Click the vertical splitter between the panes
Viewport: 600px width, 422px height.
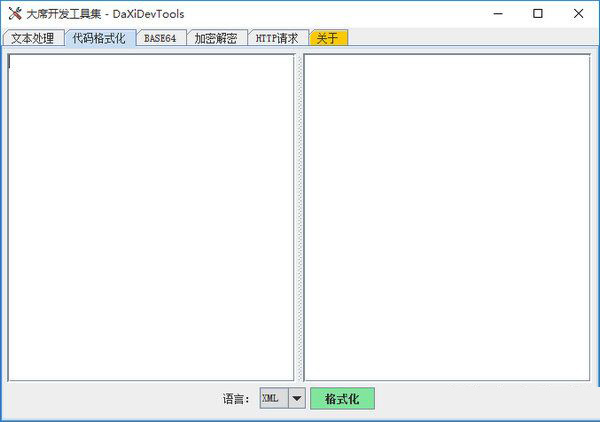pos(299,217)
